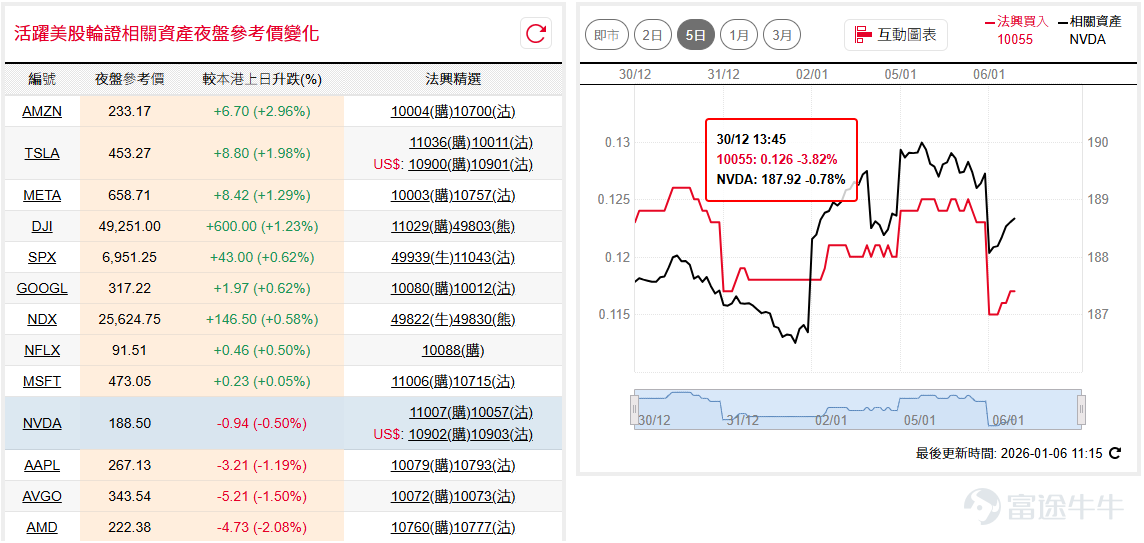Select the 5日 chart range
The width and height of the screenshot is (1144, 543).
click(x=695, y=34)
